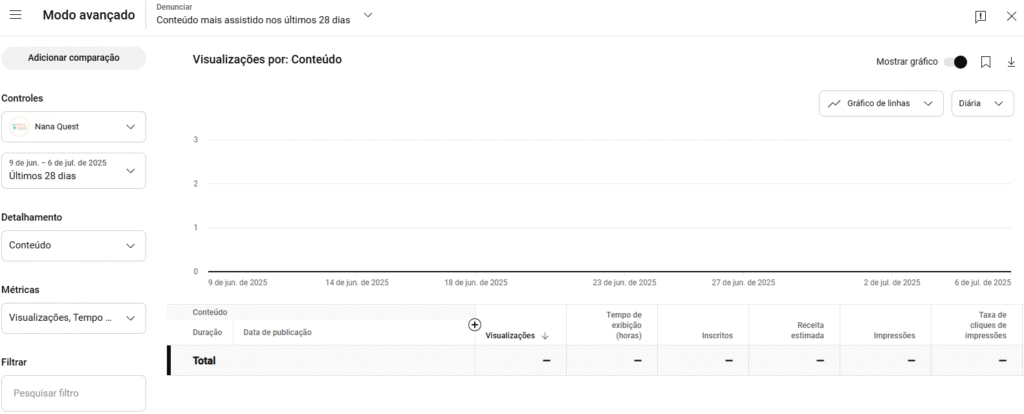Sort by Visualizações descending arrow
Viewport: 1024px width, 414px height.
click(x=545, y=336)
